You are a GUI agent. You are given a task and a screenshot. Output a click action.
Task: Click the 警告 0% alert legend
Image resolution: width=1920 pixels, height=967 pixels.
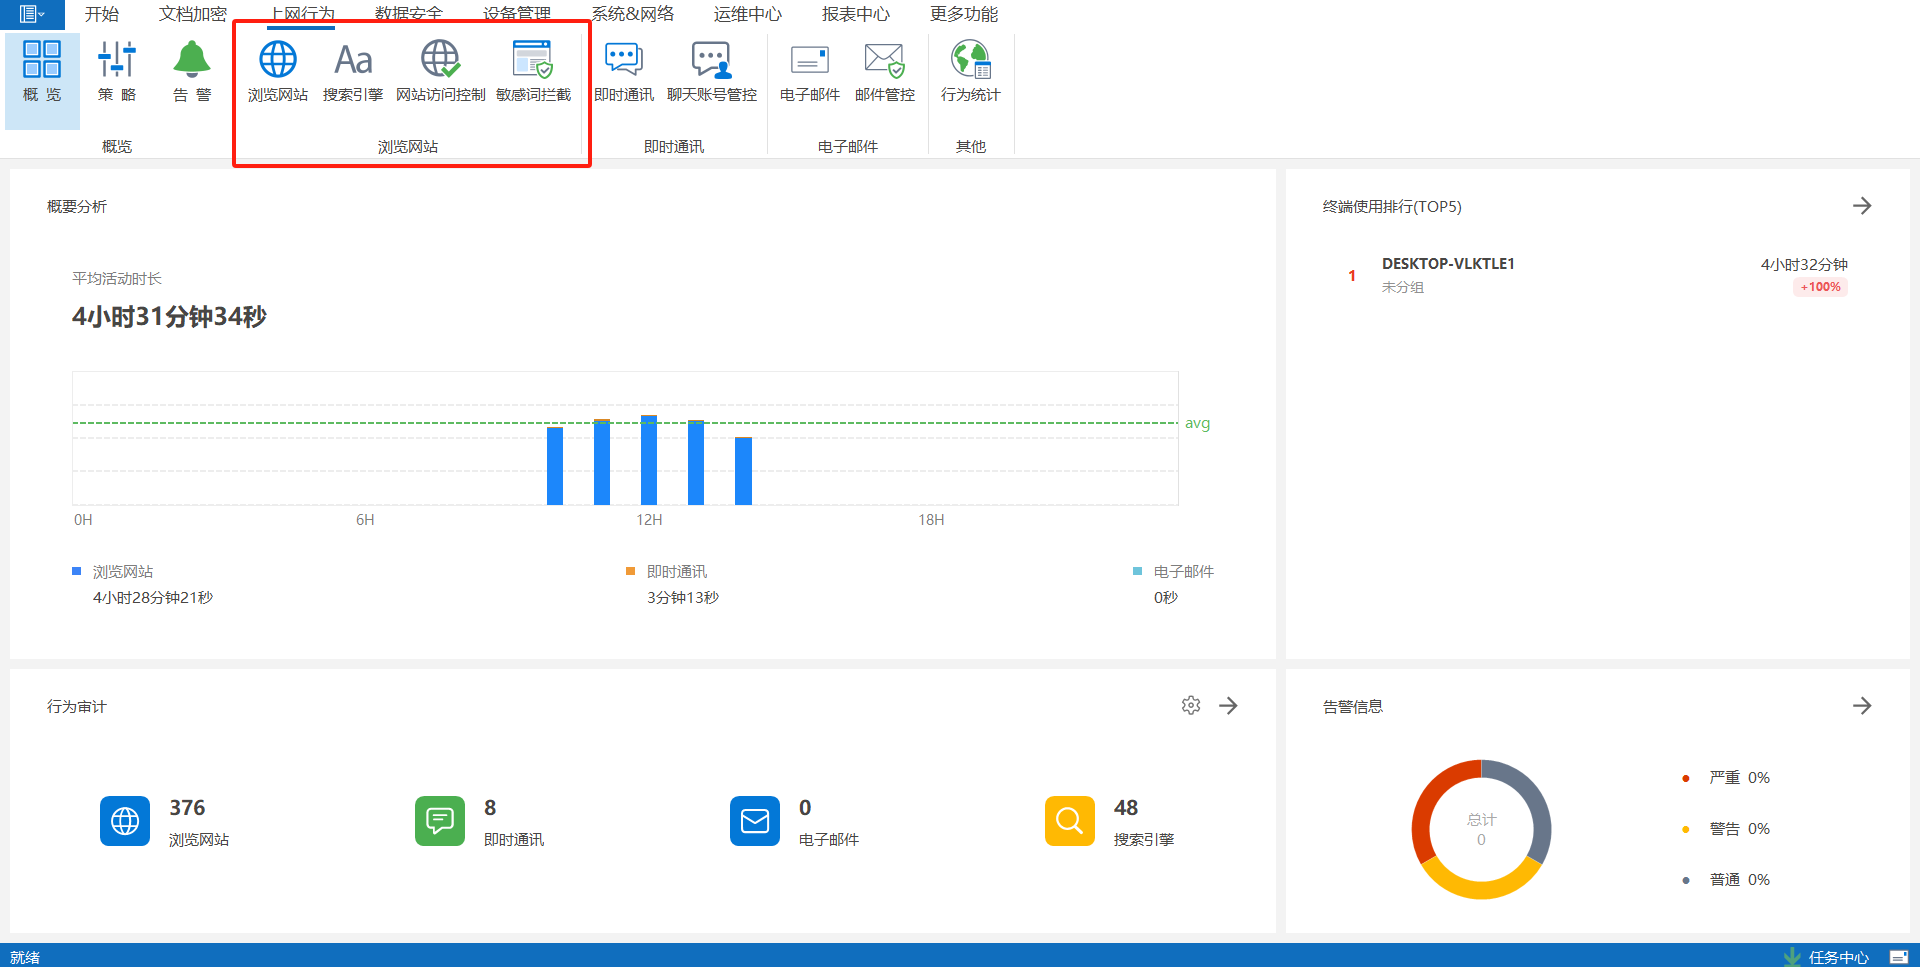1727,829
